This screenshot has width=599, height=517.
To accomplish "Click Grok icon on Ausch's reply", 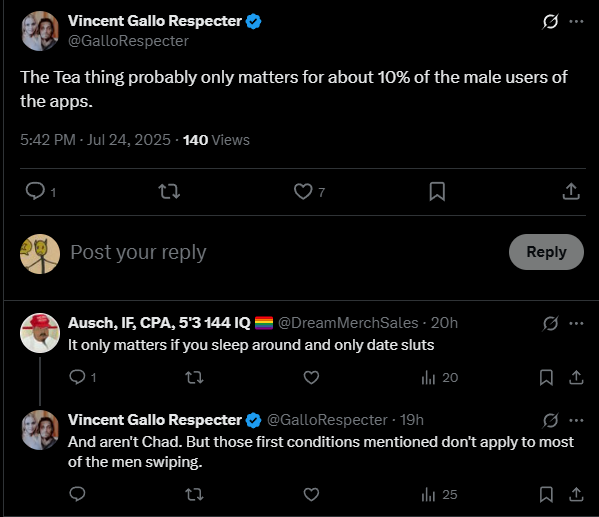I will point(550,323).
